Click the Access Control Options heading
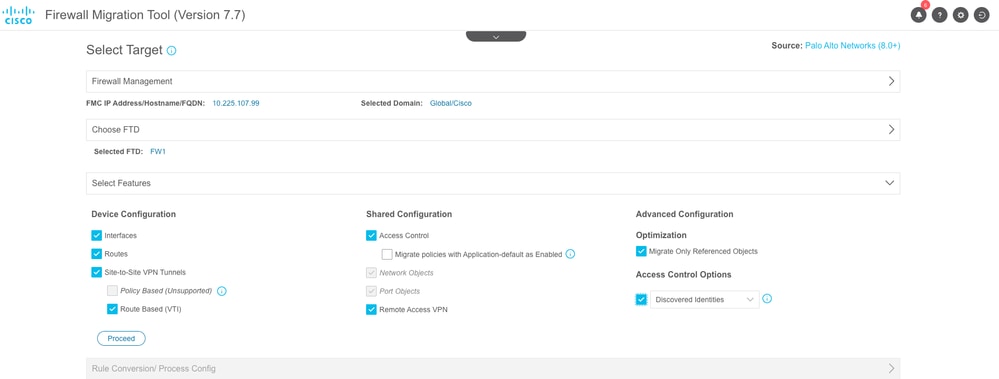 pyautogui.click(x=684, y=275)
